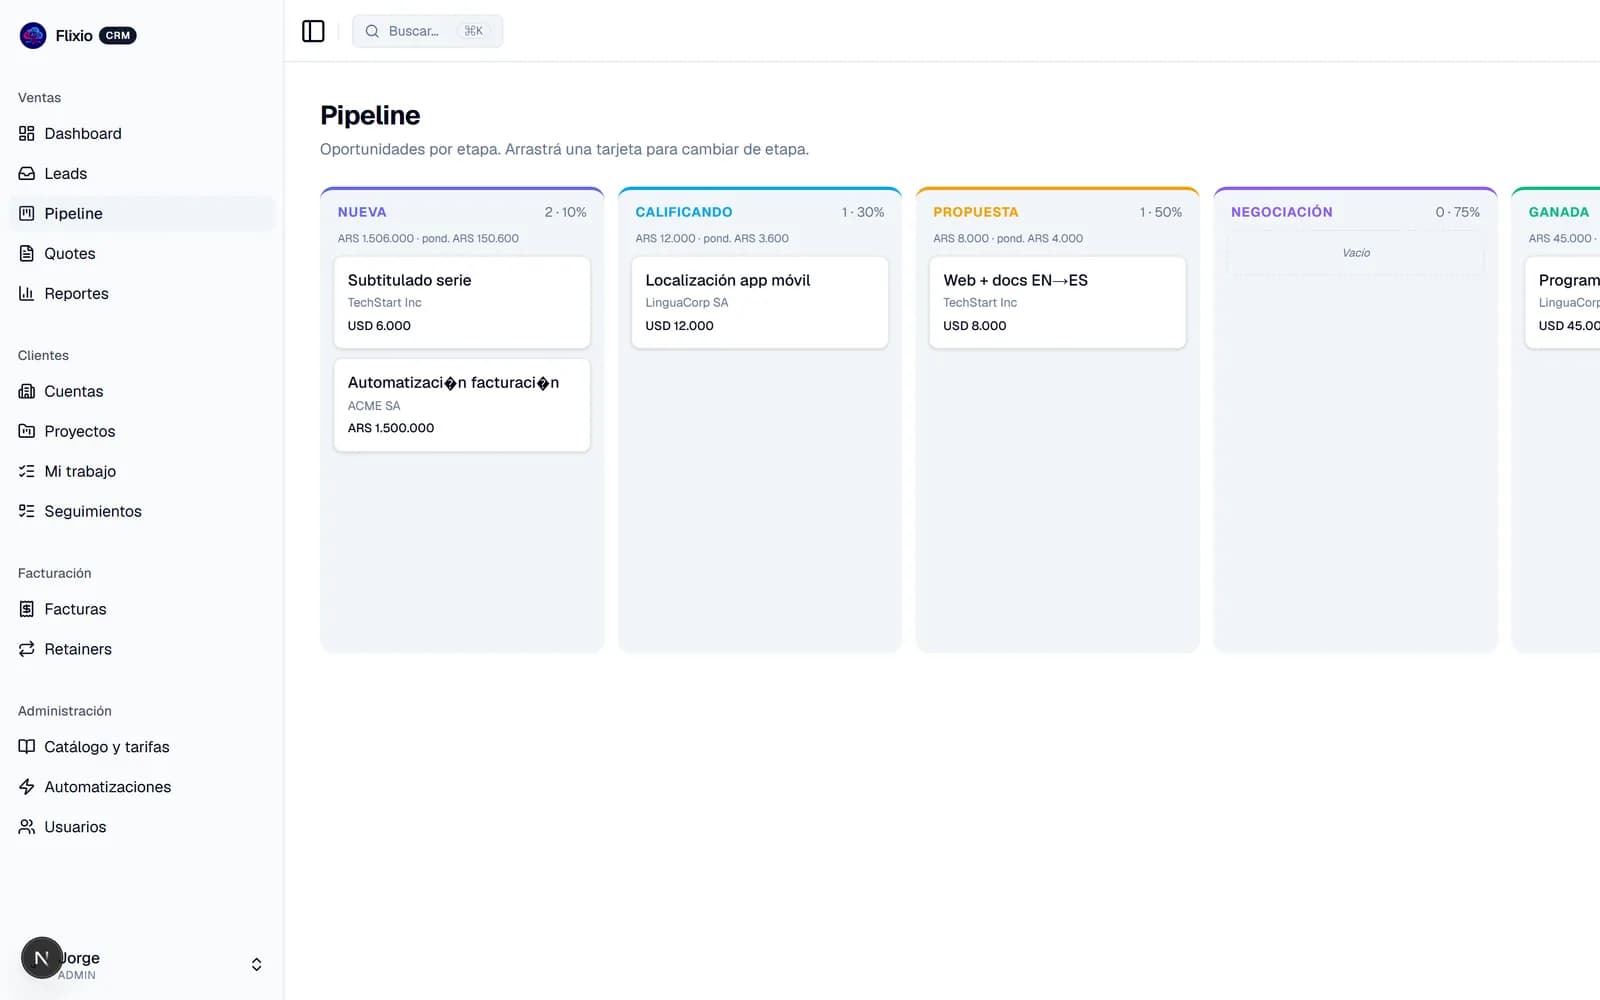1600x1000 pixels.
Task: Open Cuentas under Clientes
Action: (x=141, y=391)
